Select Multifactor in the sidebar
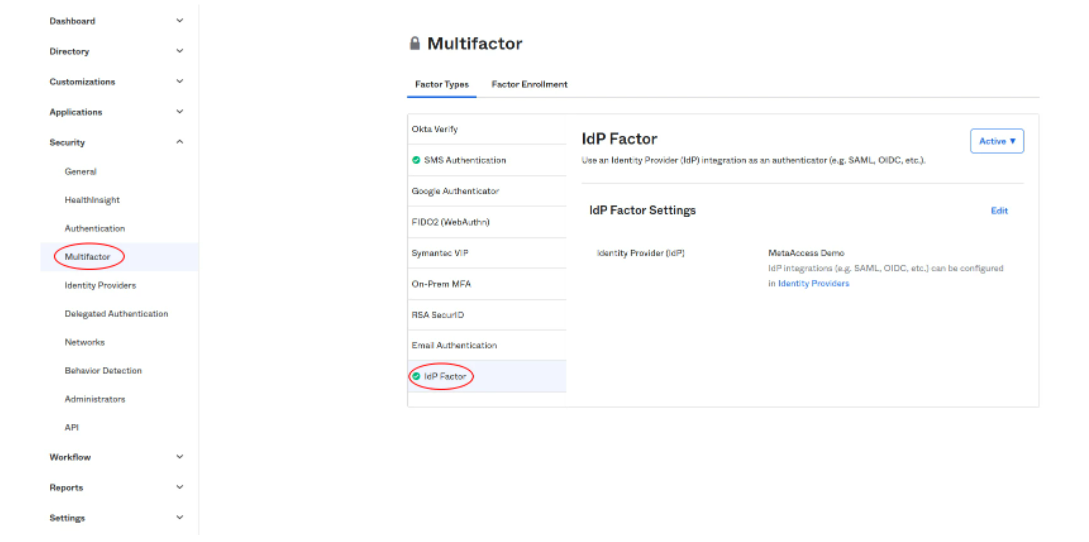This screenshot has height=542, width=1089. pos(88,257)
